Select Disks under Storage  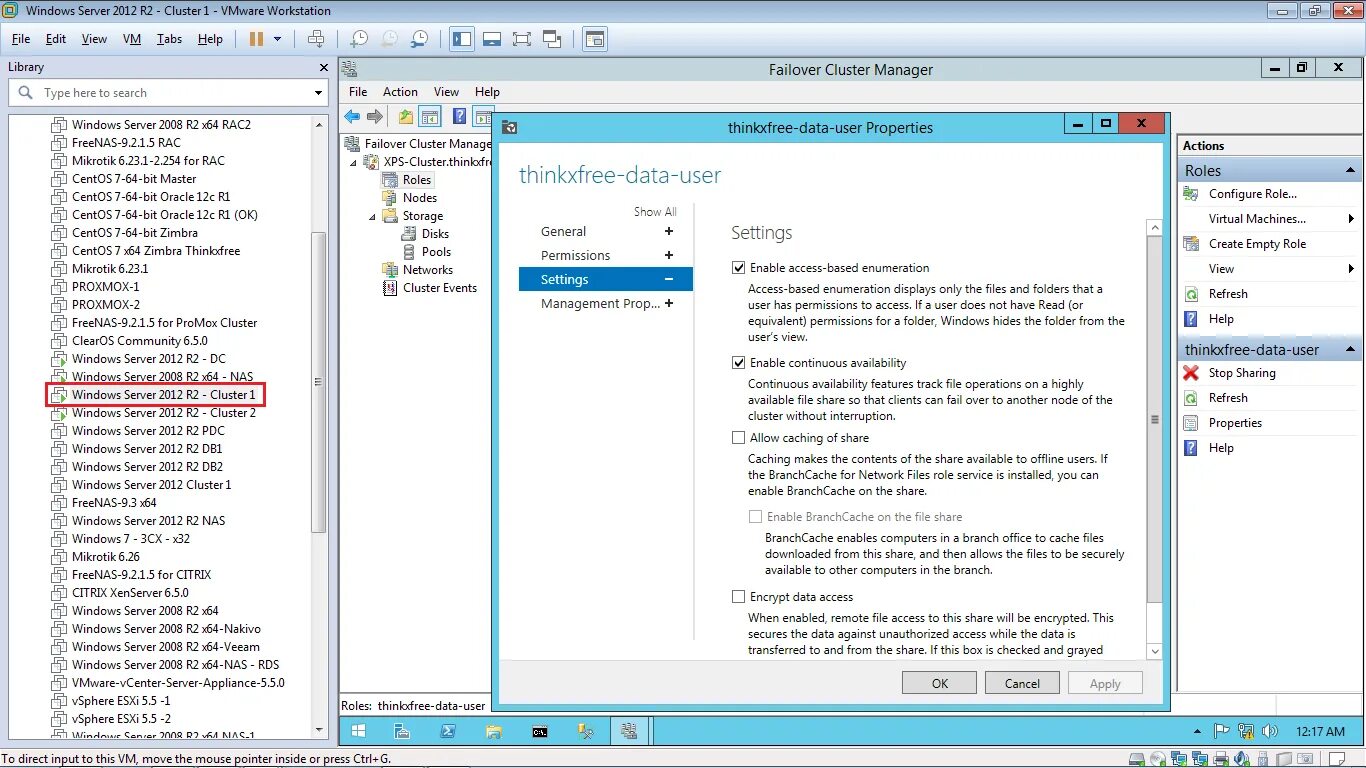click(x=435, y=234)
